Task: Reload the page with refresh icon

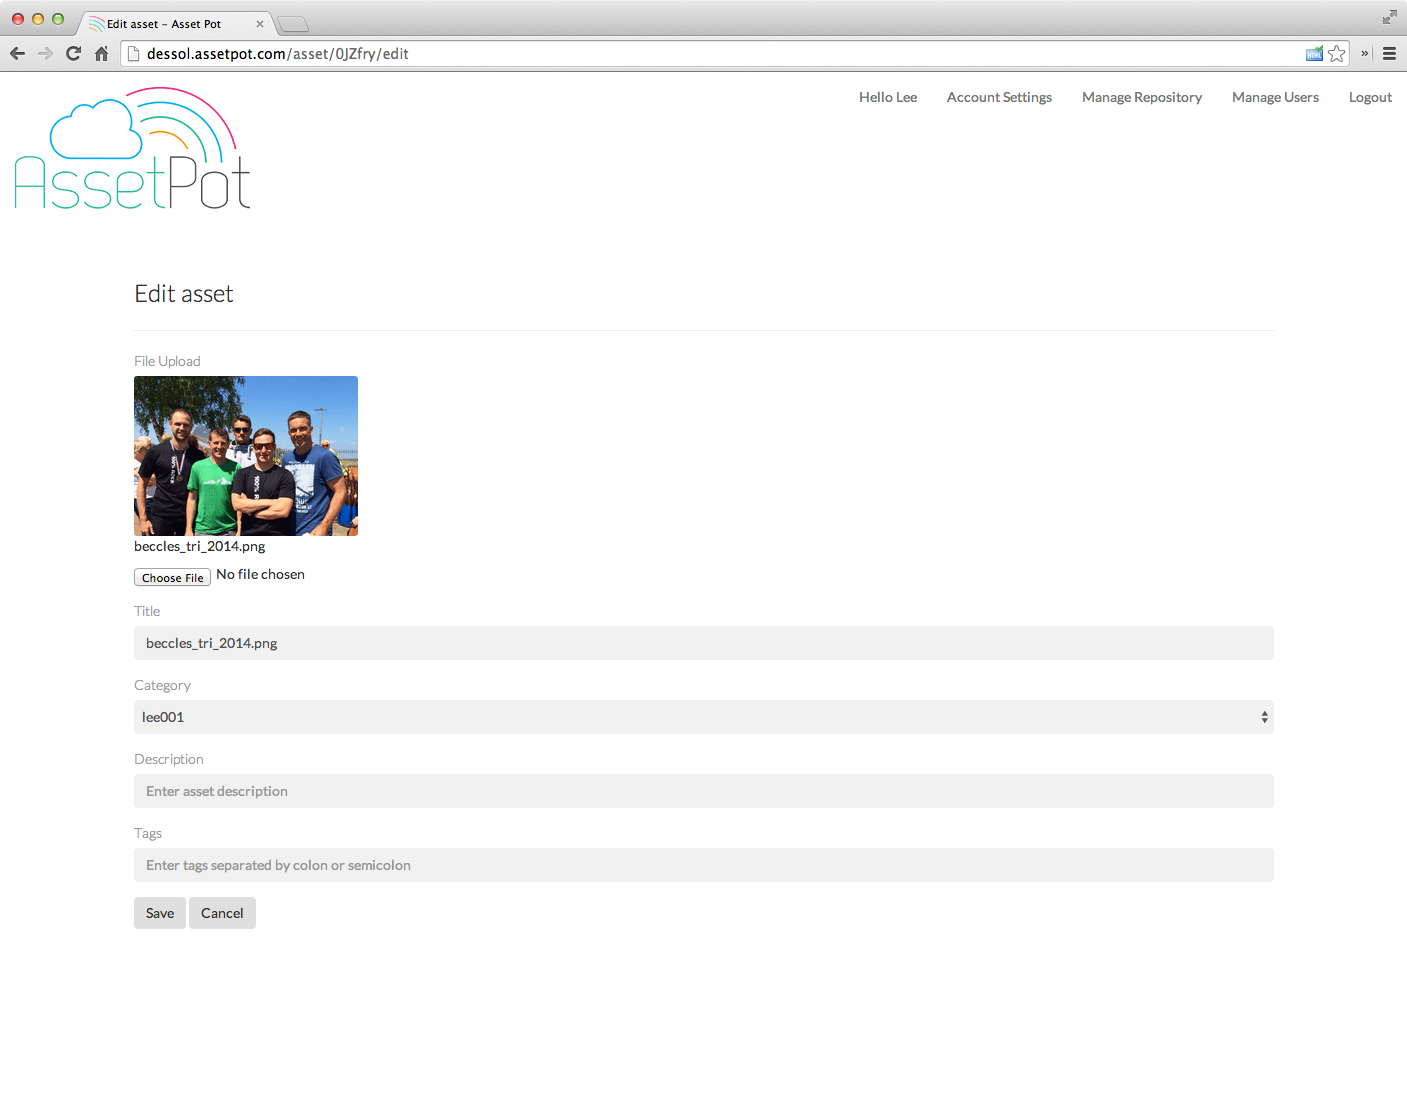Action: pyautogui.click(x=73, y=54)
